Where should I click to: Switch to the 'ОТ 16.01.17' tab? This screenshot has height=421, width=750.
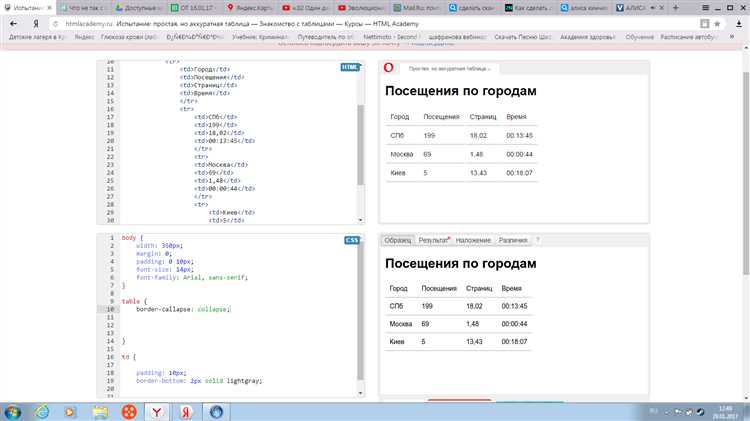193,8
